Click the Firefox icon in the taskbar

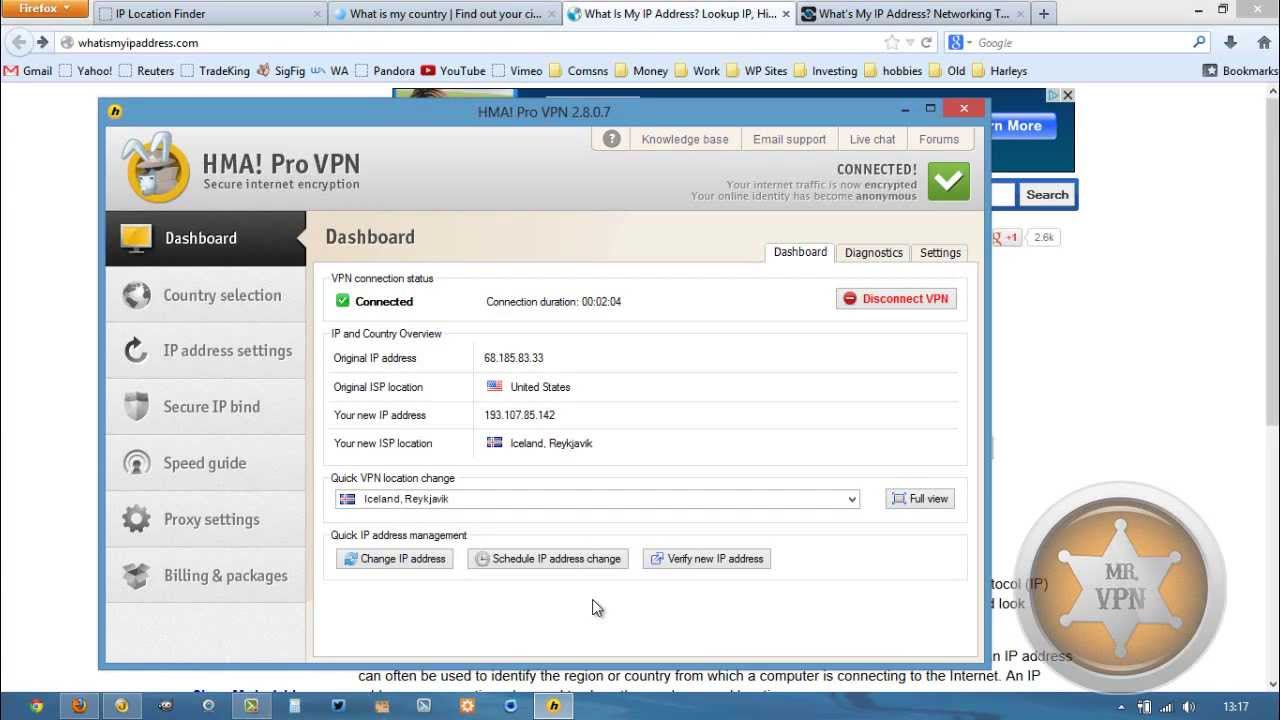78,706
